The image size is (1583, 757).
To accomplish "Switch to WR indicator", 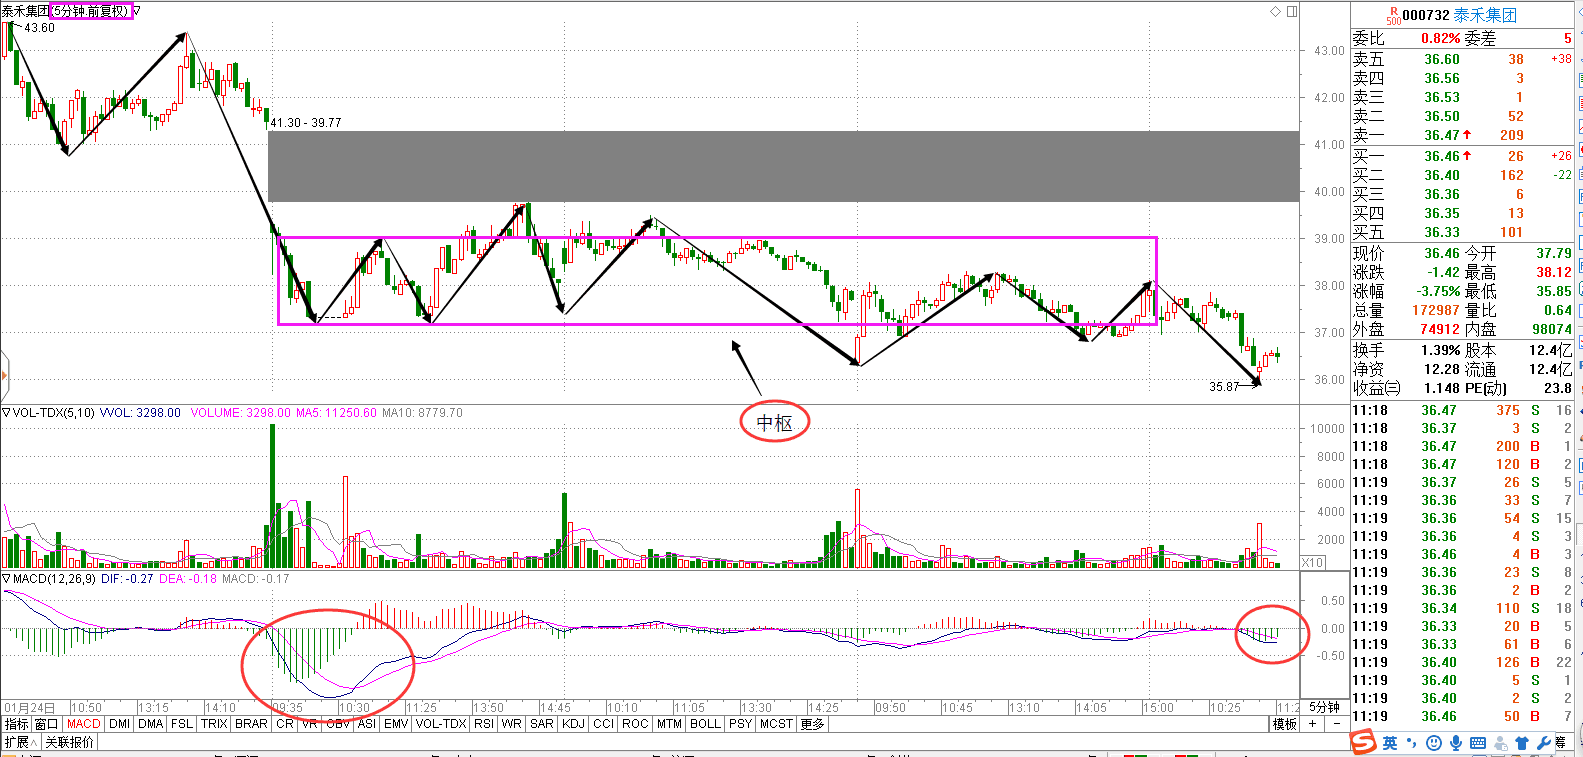I will tap(511, 724).
